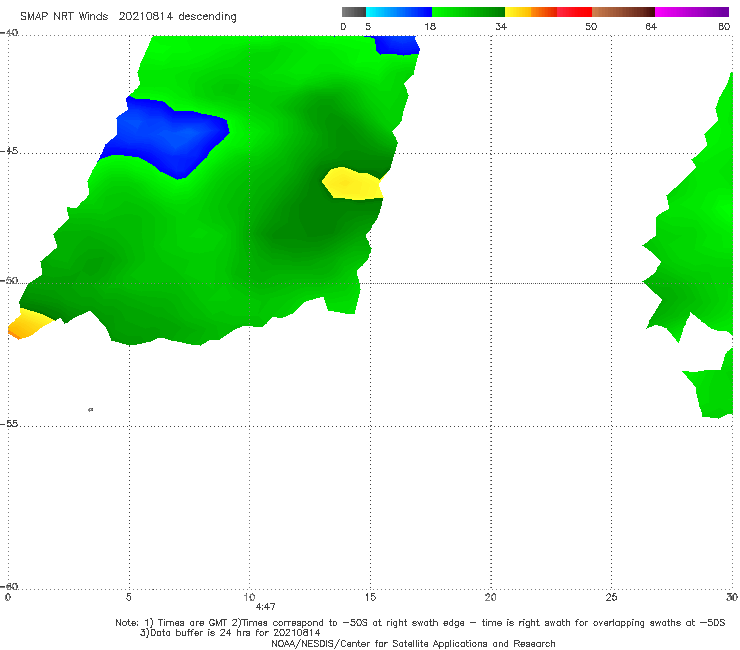
Task: Click the large blue low-wind patch
Action: coord(165,135)
